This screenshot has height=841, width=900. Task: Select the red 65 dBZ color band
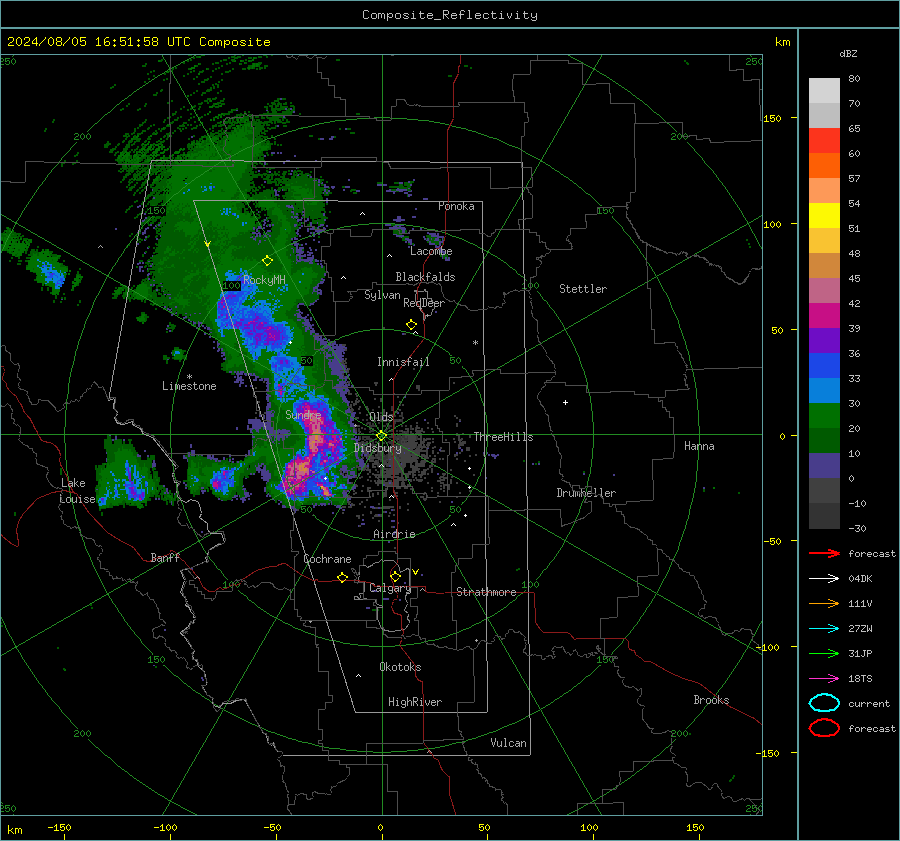(824, 140)
